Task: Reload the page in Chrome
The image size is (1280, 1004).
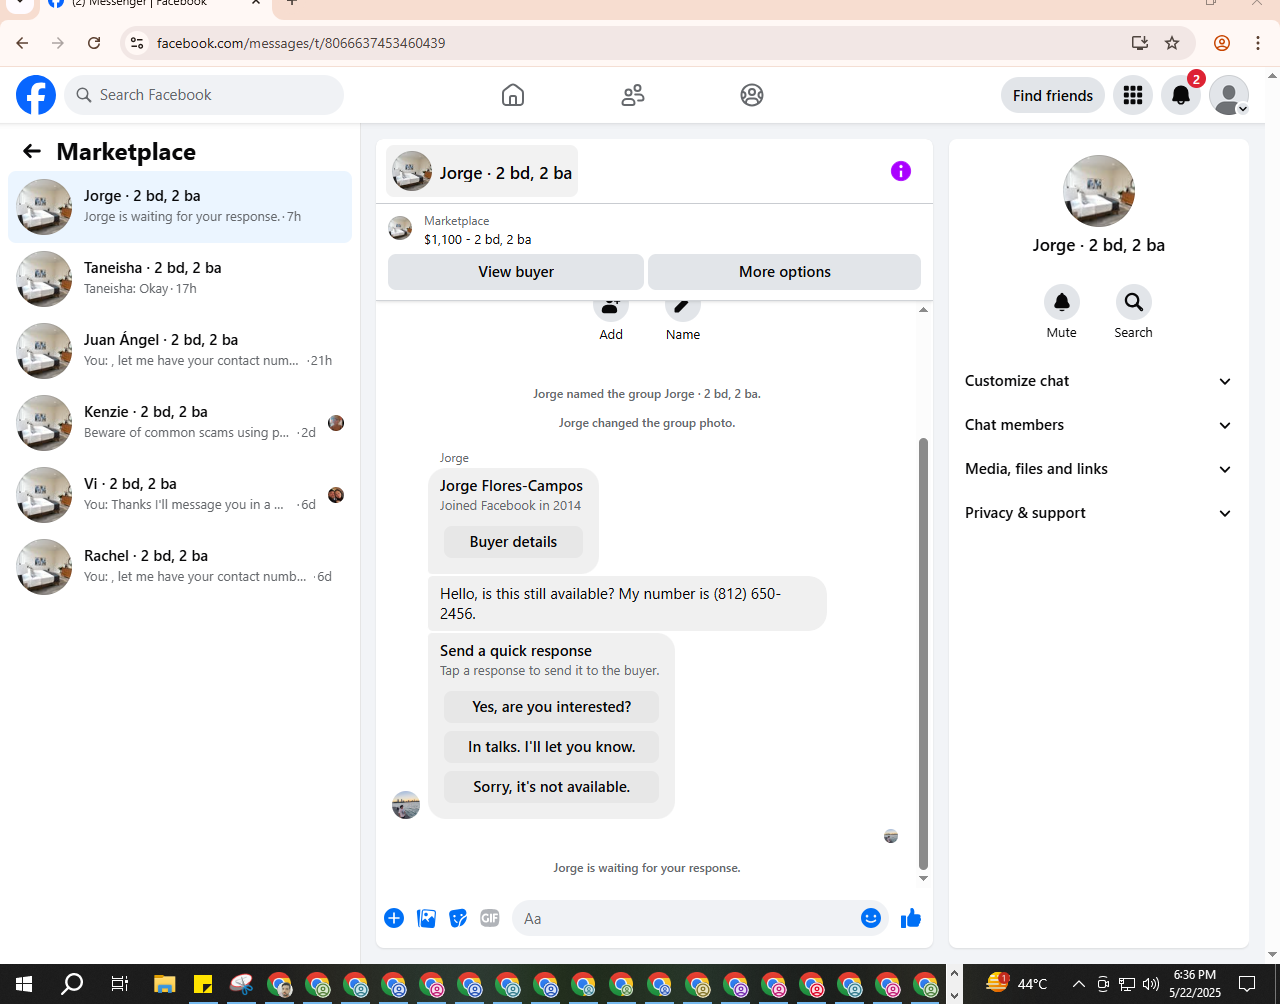Action: pos(94,43)
